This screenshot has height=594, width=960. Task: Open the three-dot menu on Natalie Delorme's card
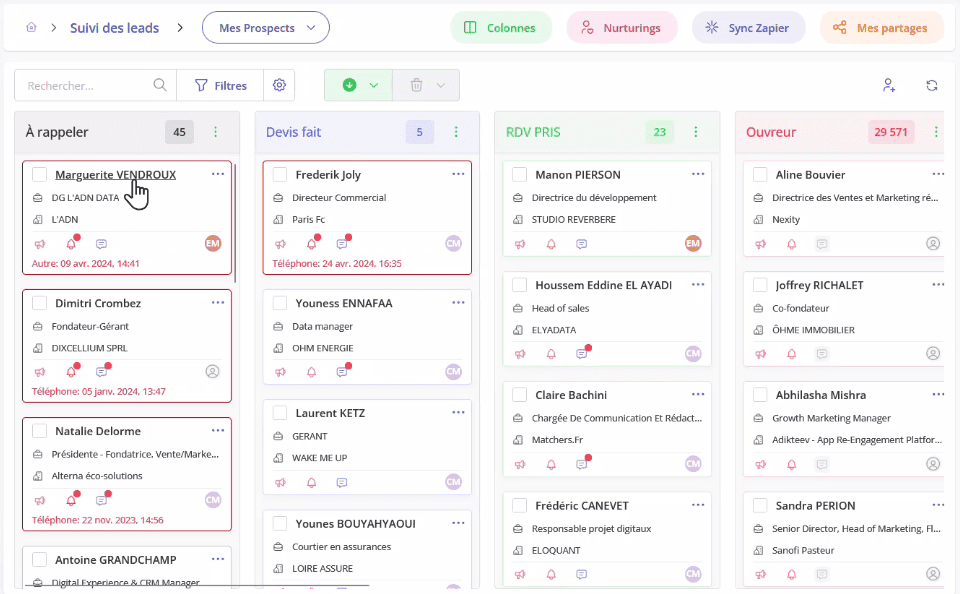click(x=219, y=430)
